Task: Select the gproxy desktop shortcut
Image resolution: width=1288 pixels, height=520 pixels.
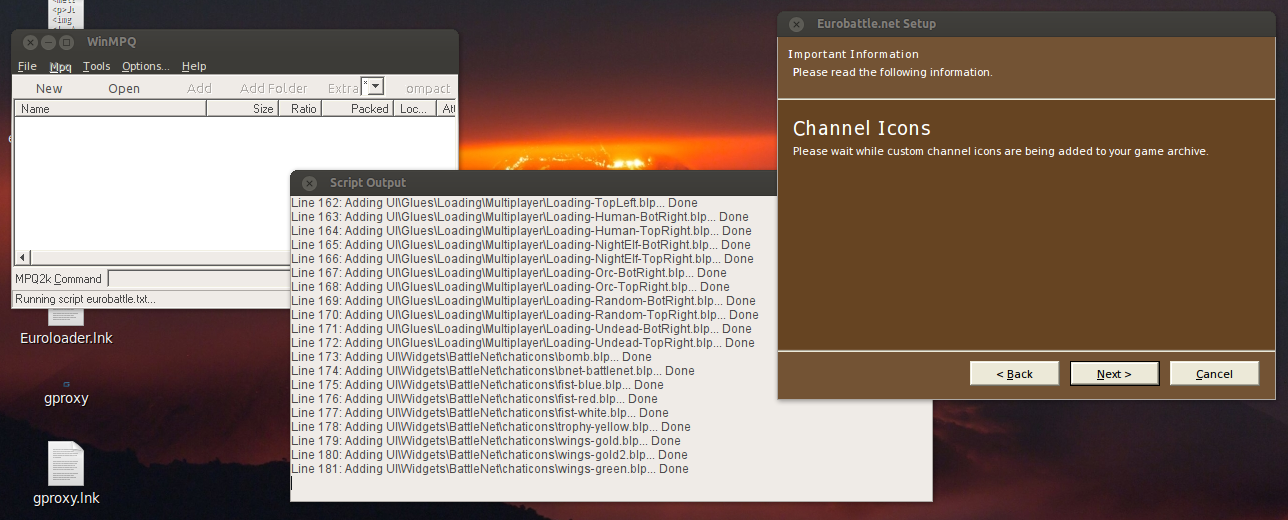Action: pos(66,391)
